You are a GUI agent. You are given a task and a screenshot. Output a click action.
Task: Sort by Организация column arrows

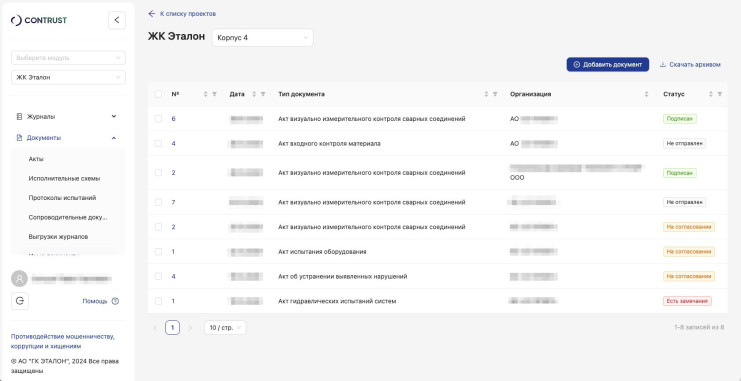tap(646, 94)
